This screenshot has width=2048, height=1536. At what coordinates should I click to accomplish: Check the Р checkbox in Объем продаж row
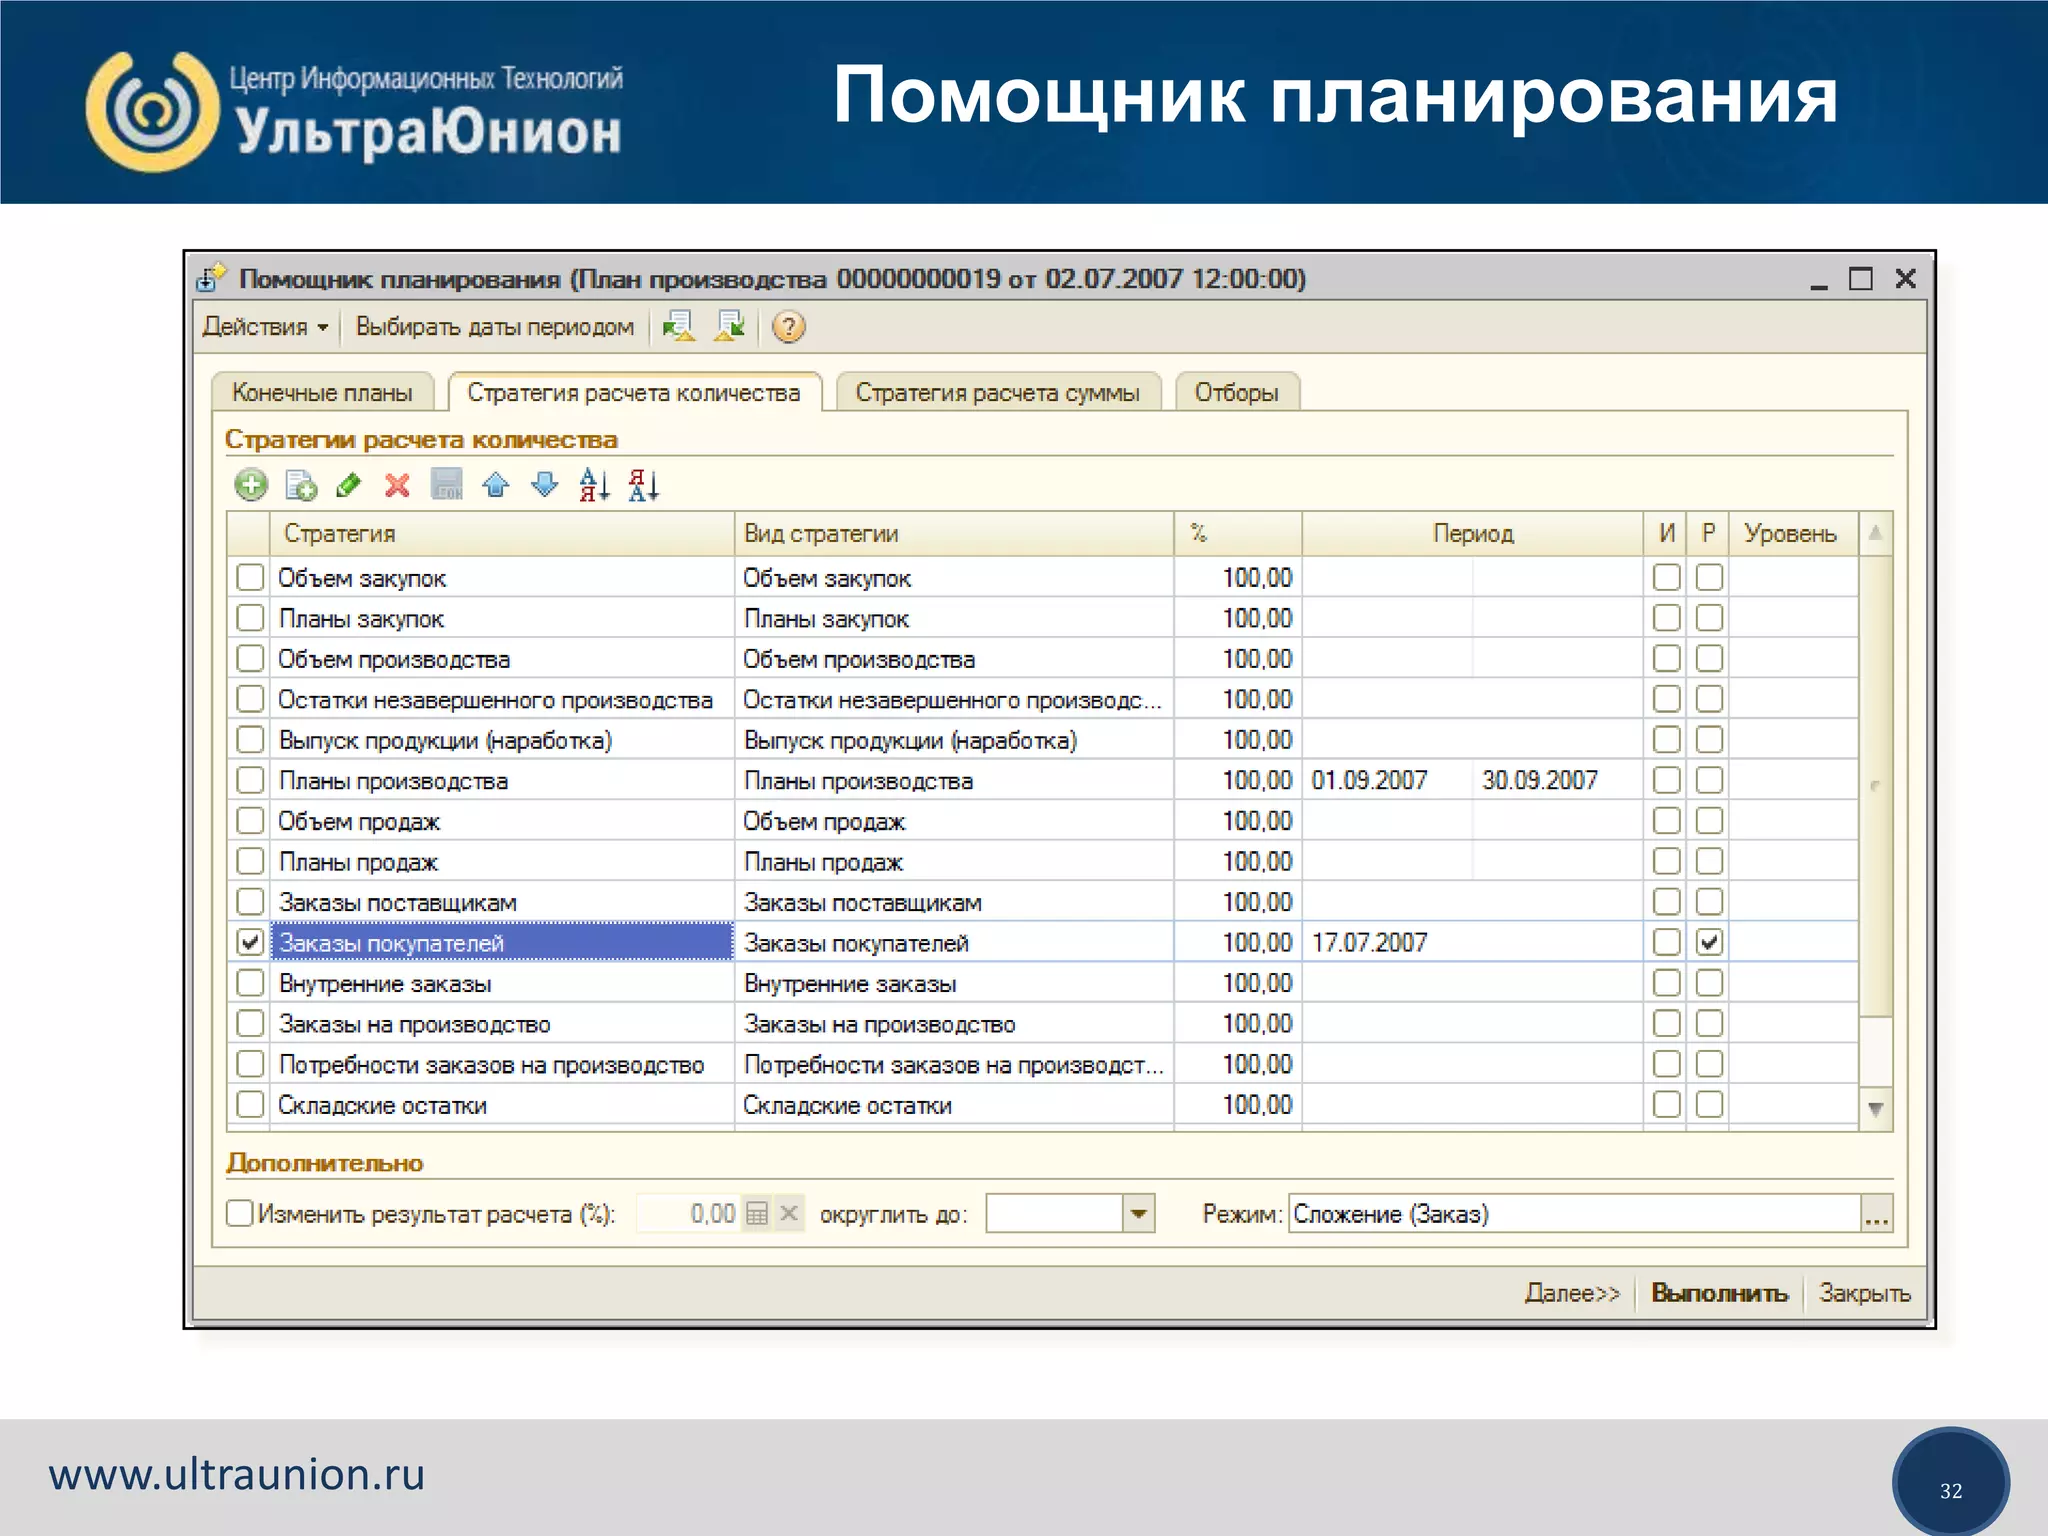[x=1710, y=821]
